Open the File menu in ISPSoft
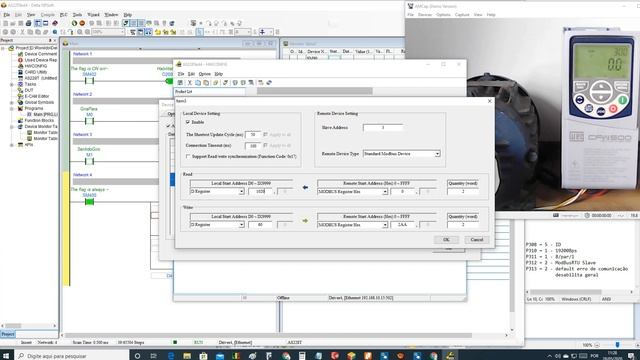The width and height of the screenshot is (640, 360). point(7,15)
